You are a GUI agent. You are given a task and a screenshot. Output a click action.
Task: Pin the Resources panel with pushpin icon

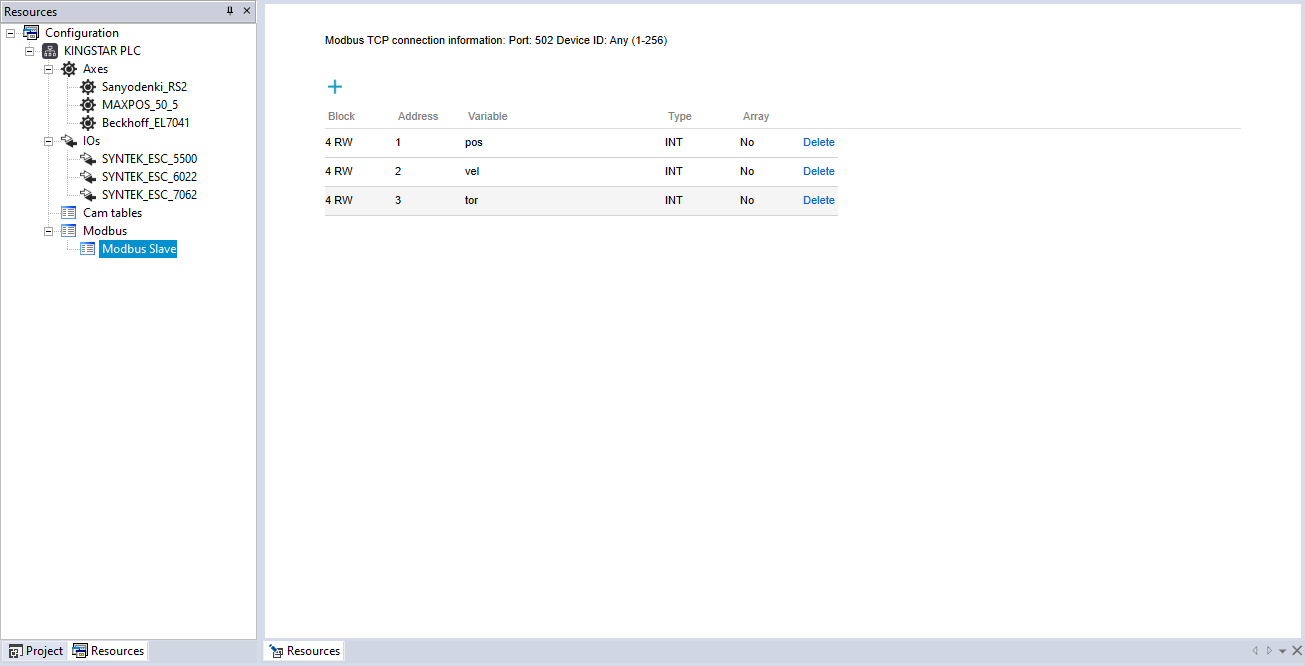230,11
